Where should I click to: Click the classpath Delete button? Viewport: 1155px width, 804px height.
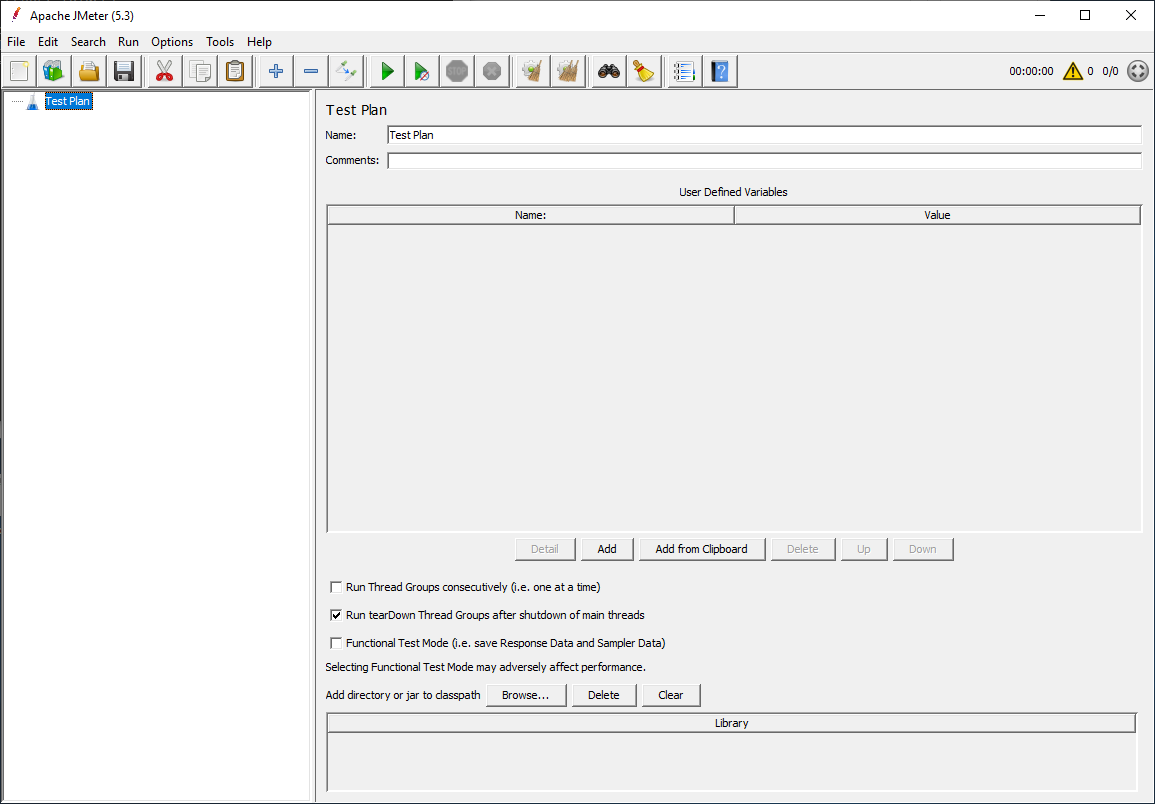pos(604,695)
